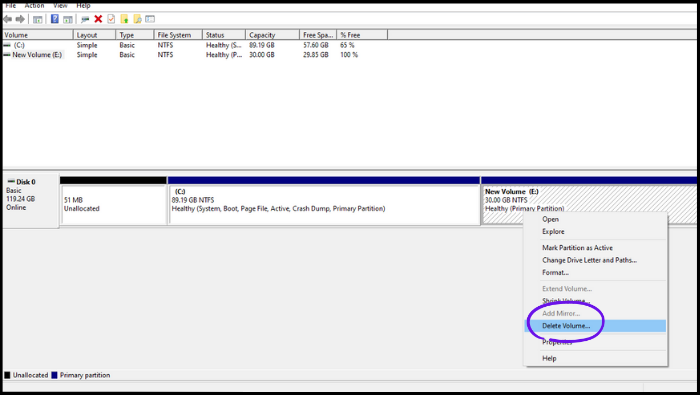
Task: Click the folder with magnifier icon
Action: point(138,19)
